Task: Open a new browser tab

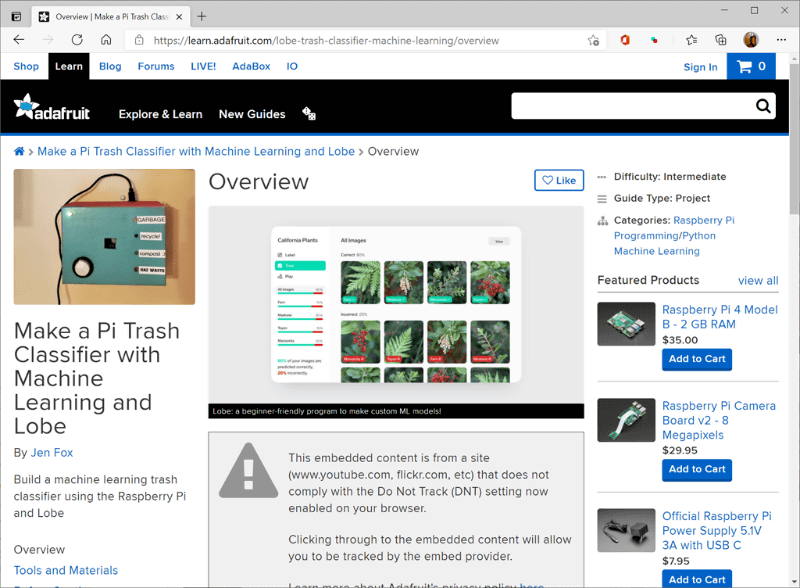Action: [202, 16]
